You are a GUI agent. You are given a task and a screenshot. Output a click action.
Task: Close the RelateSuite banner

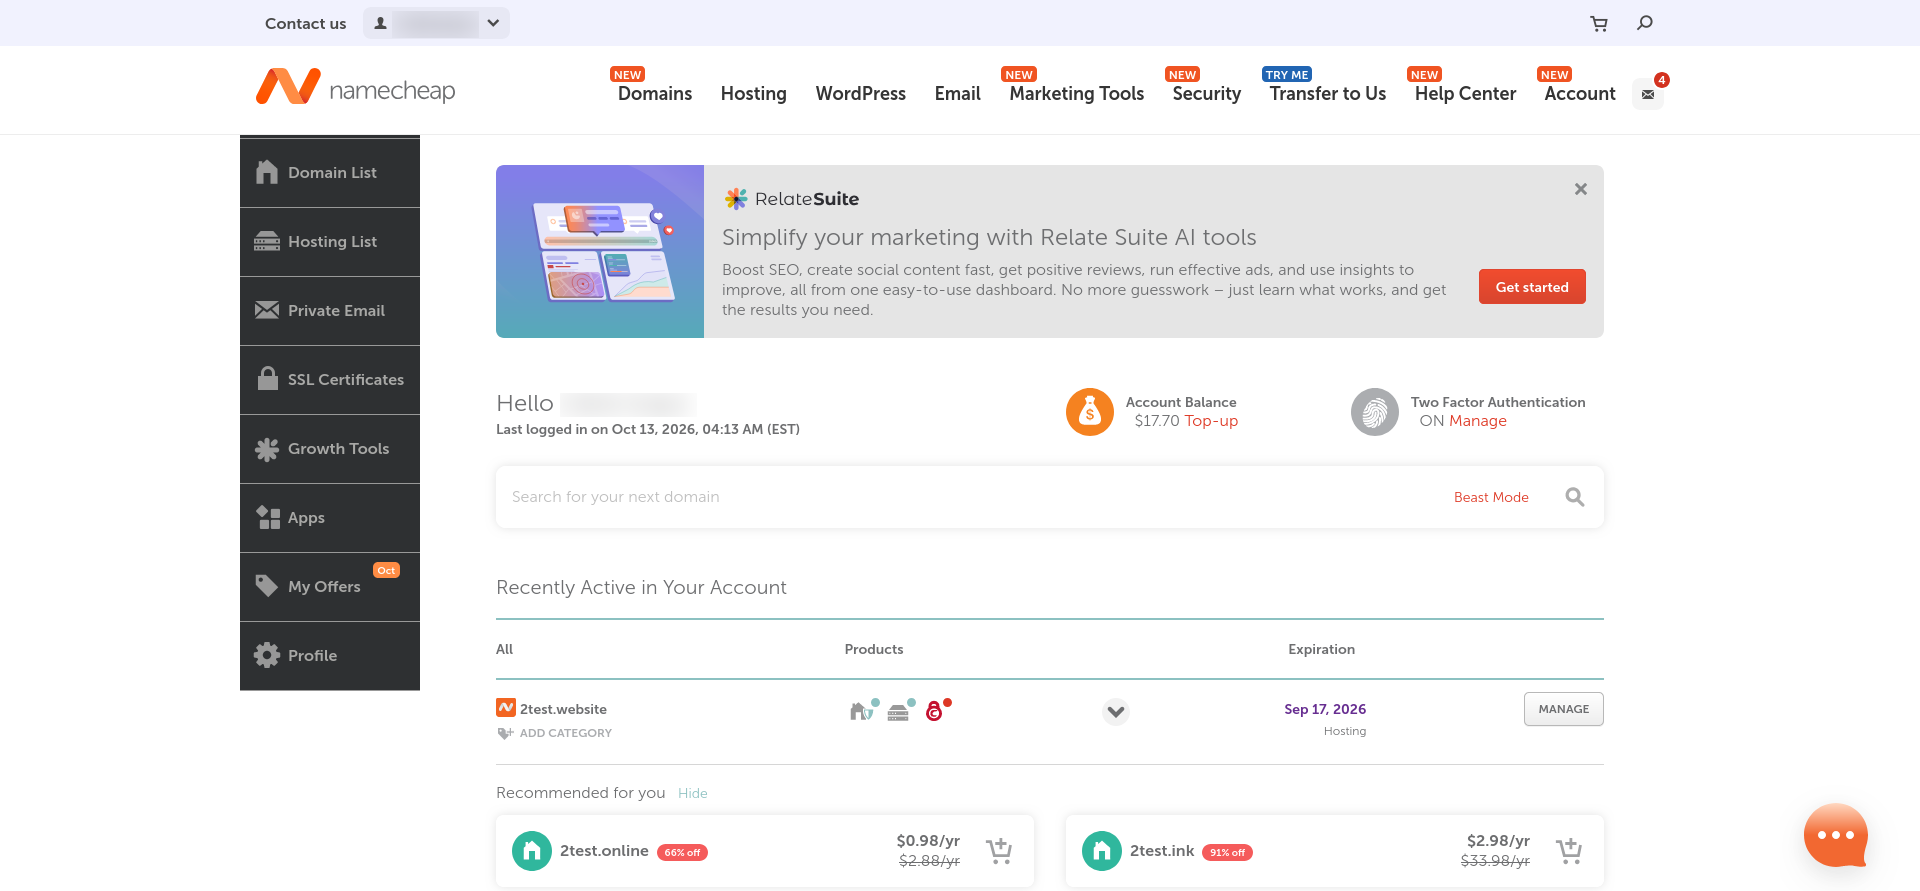pos(1581,189)
